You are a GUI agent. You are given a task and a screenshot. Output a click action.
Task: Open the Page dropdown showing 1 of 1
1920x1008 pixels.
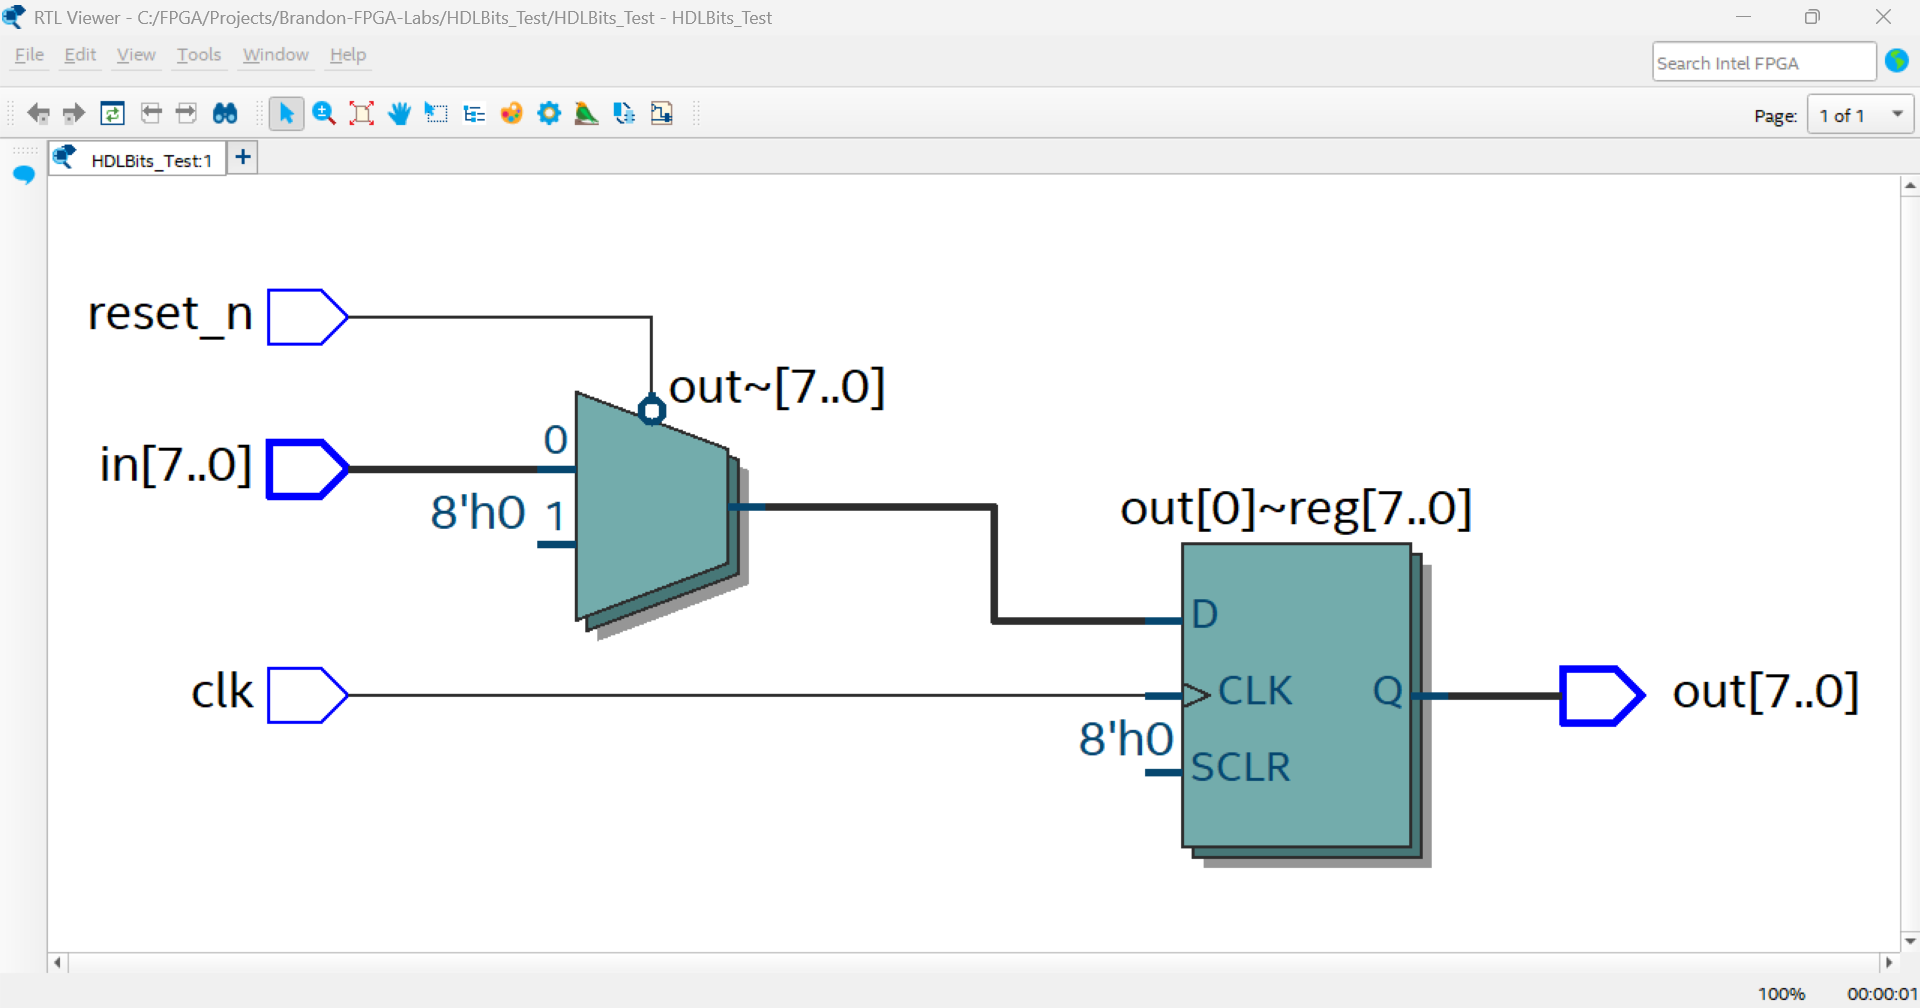(1860, 115)
